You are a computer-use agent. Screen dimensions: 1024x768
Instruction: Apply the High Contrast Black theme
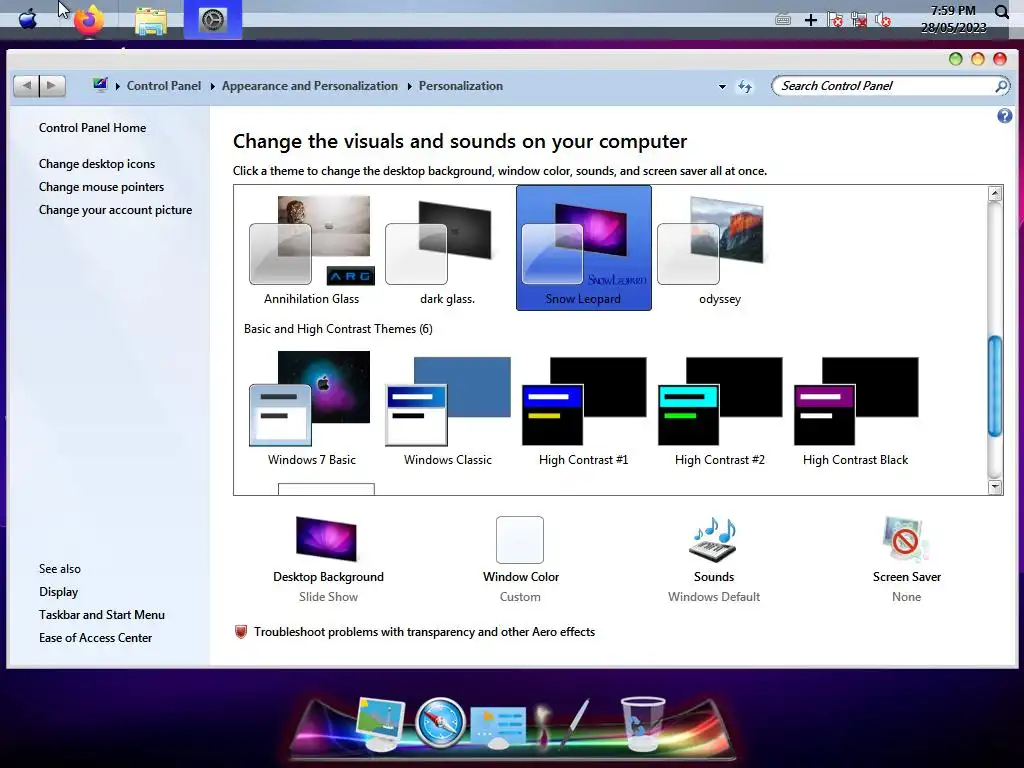pos(856,409)
